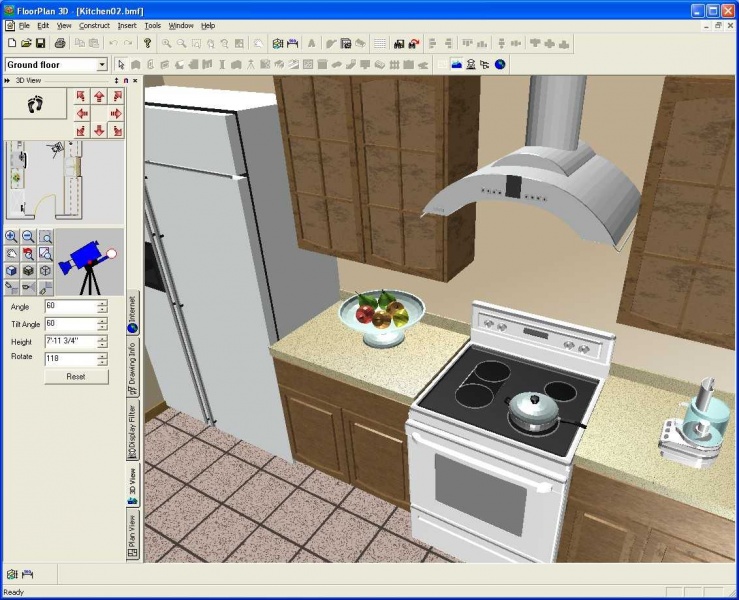This screenshot has height=600, width=739.
Task: Click the blue globe icon in second toolbar
Action: pos(500,65)
